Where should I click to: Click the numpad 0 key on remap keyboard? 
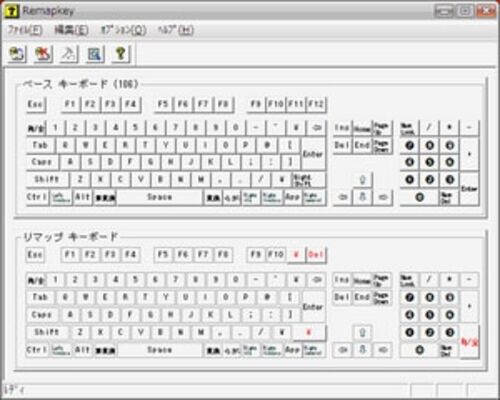tap(419, 350)
